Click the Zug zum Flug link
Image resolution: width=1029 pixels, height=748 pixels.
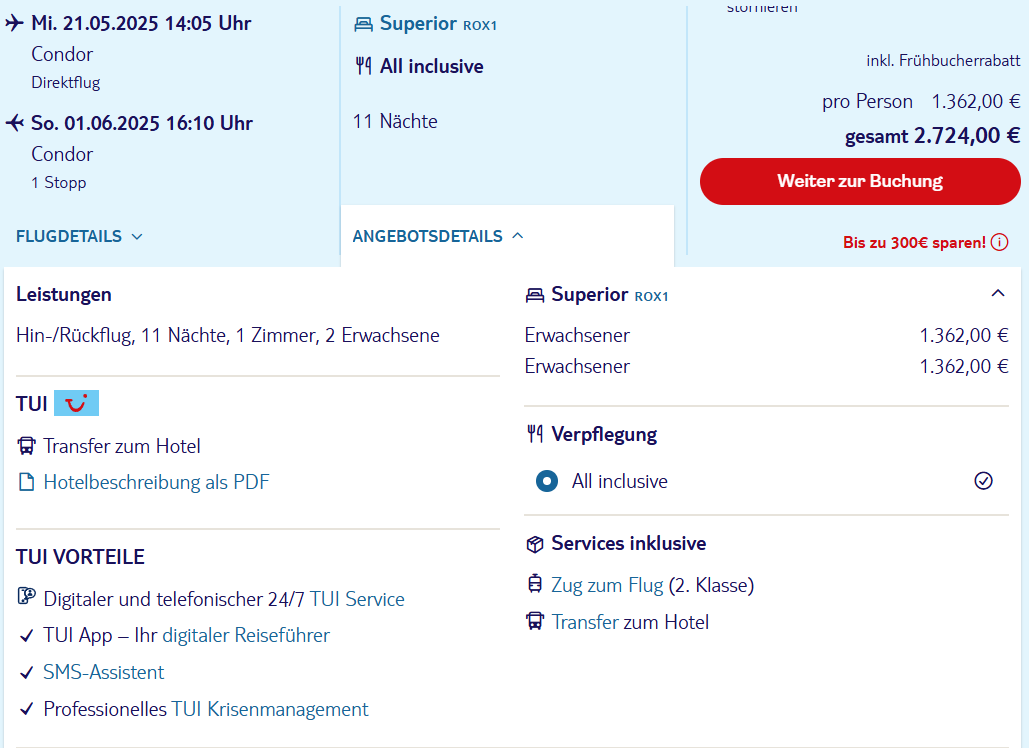coord(607,586)
